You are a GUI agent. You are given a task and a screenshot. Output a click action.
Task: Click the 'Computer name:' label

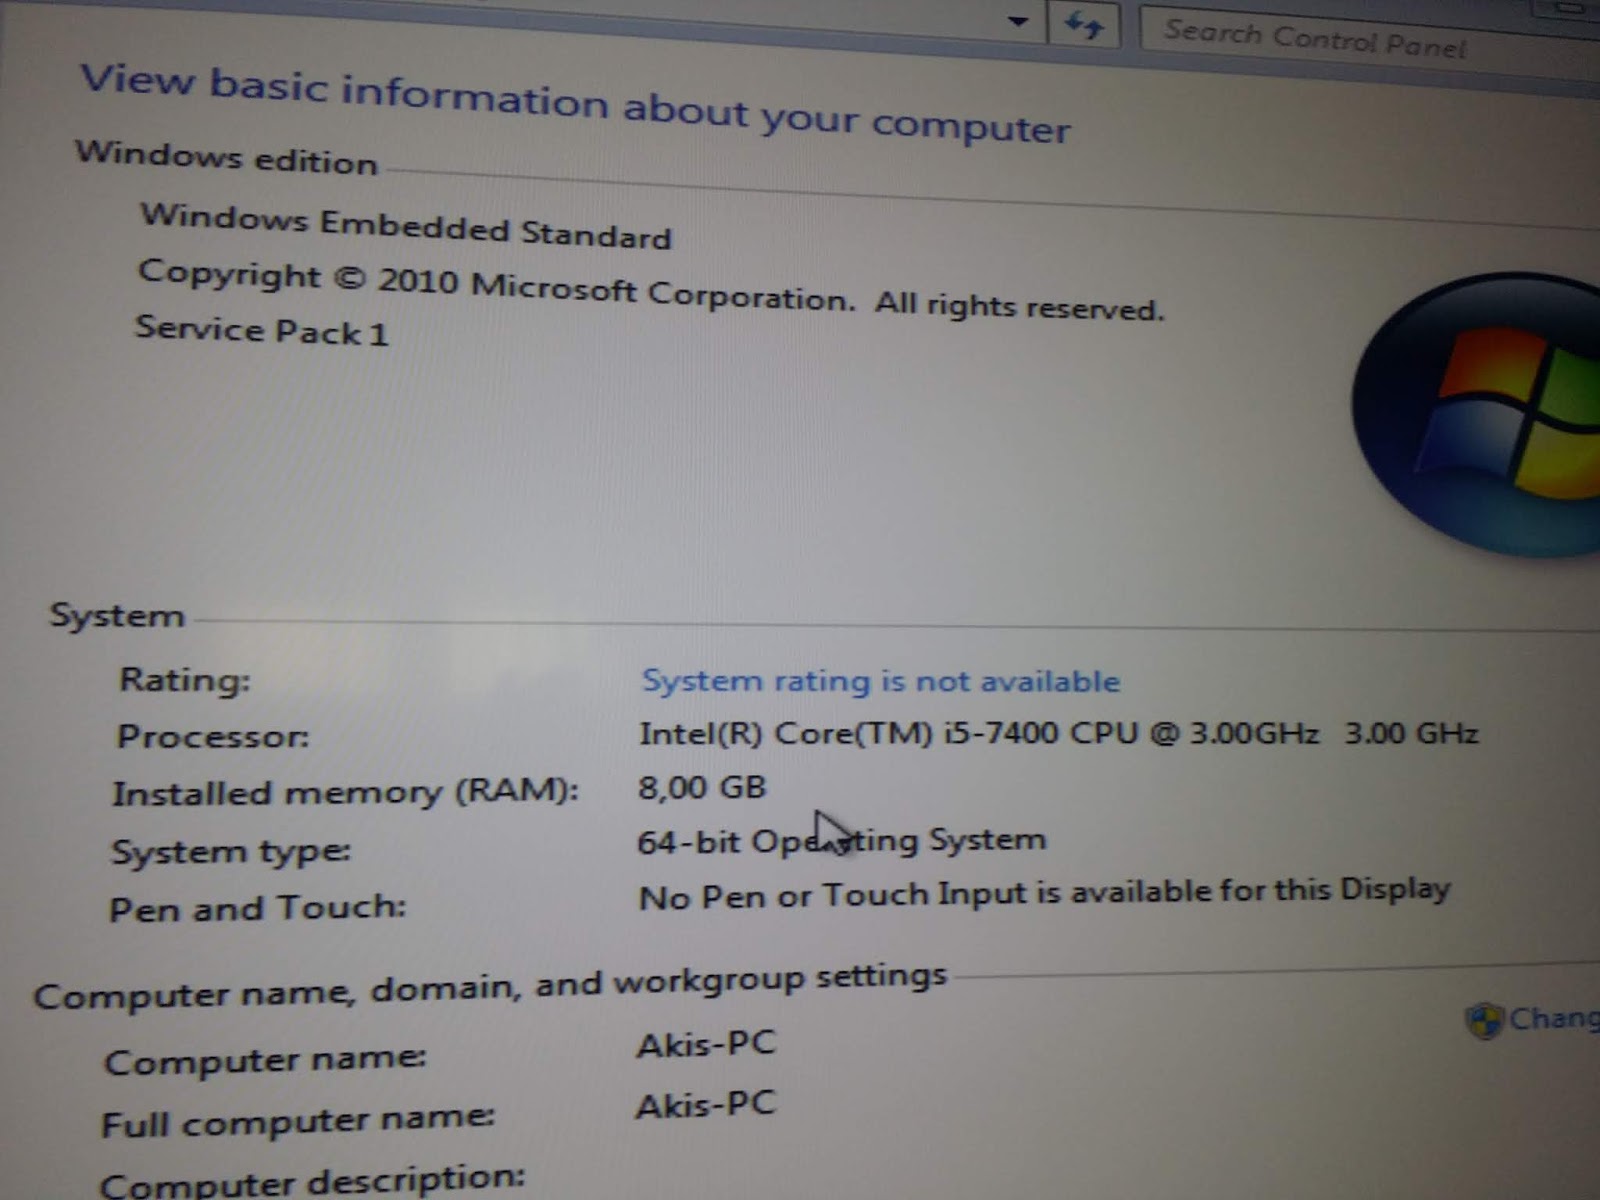(x=265, y=1061)
